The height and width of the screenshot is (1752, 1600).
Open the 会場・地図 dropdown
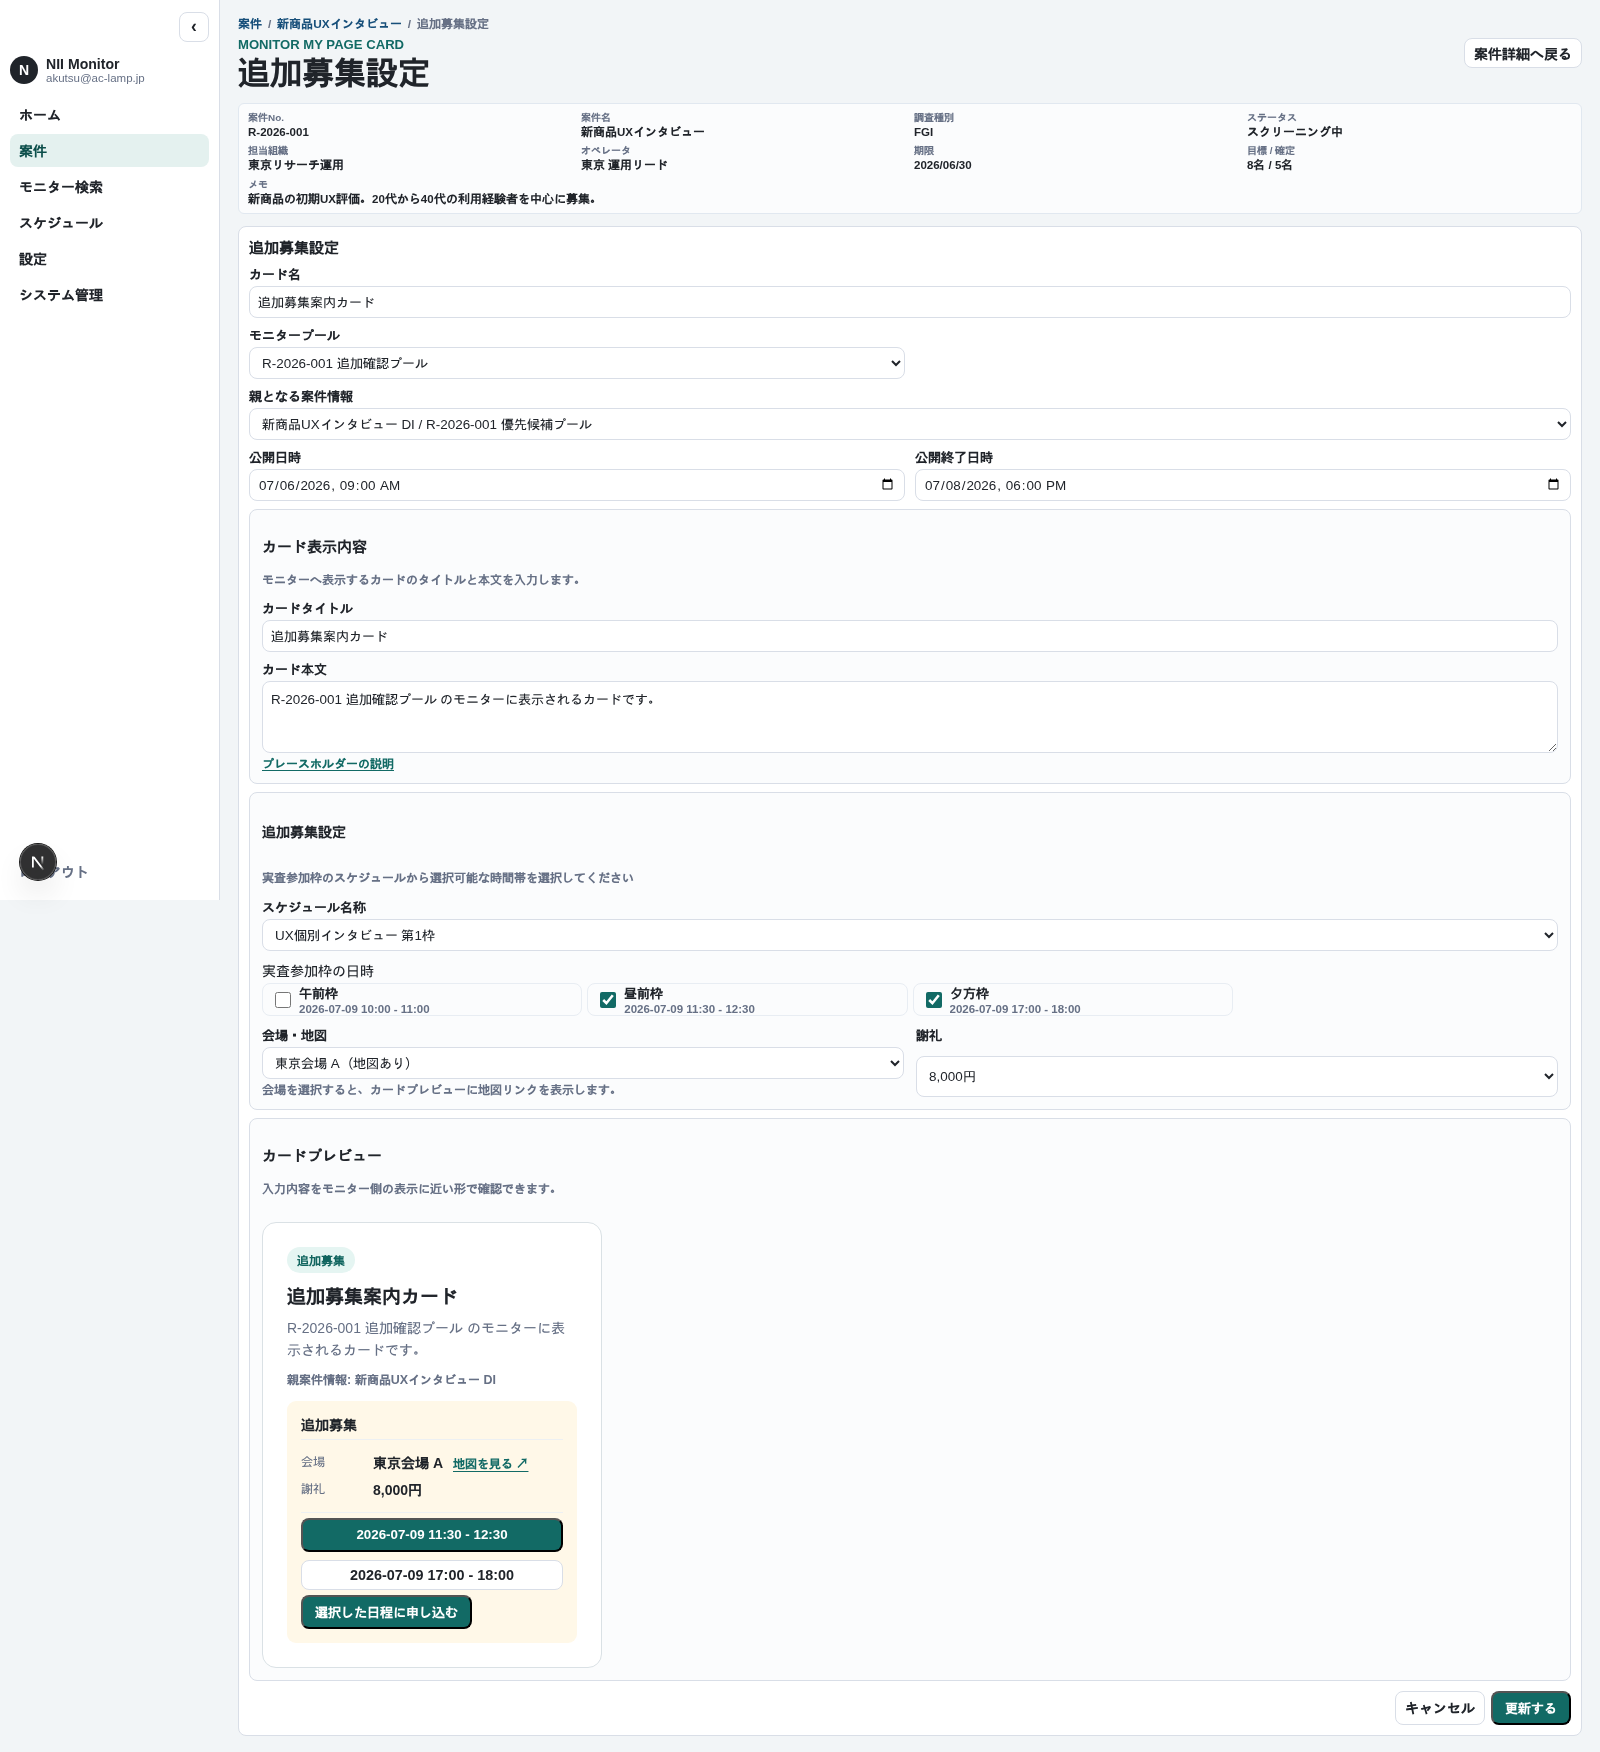coord(583,1063)
